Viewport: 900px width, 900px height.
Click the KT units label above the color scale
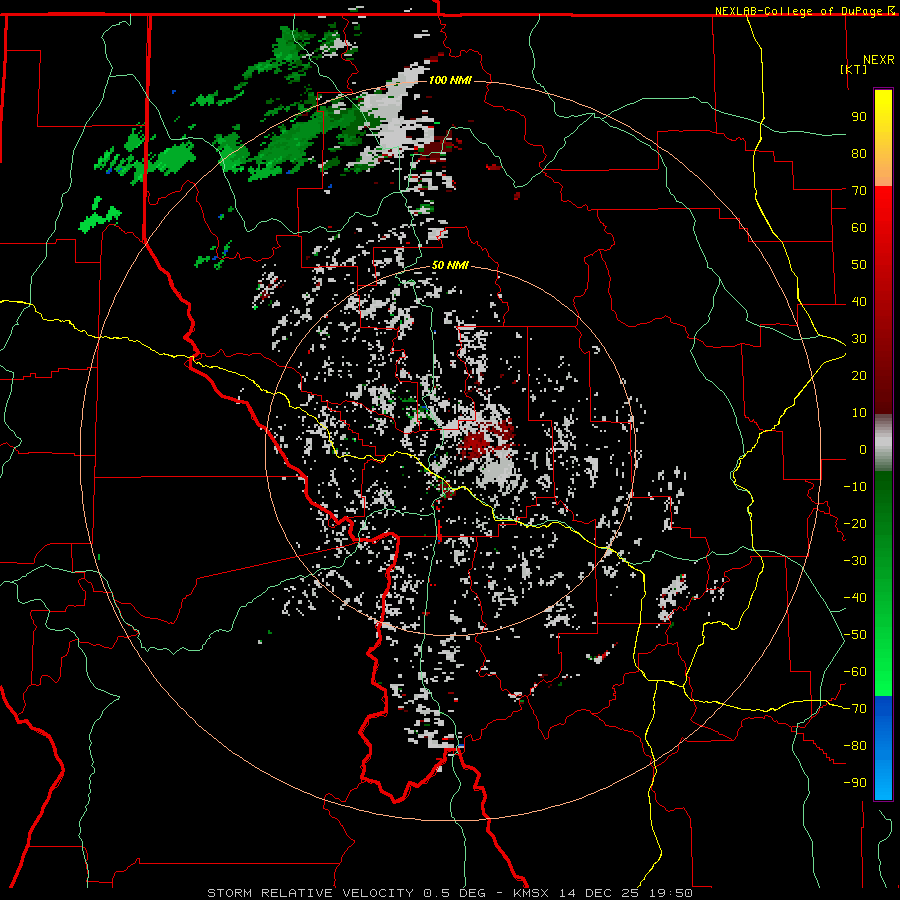tap(854, 69)
